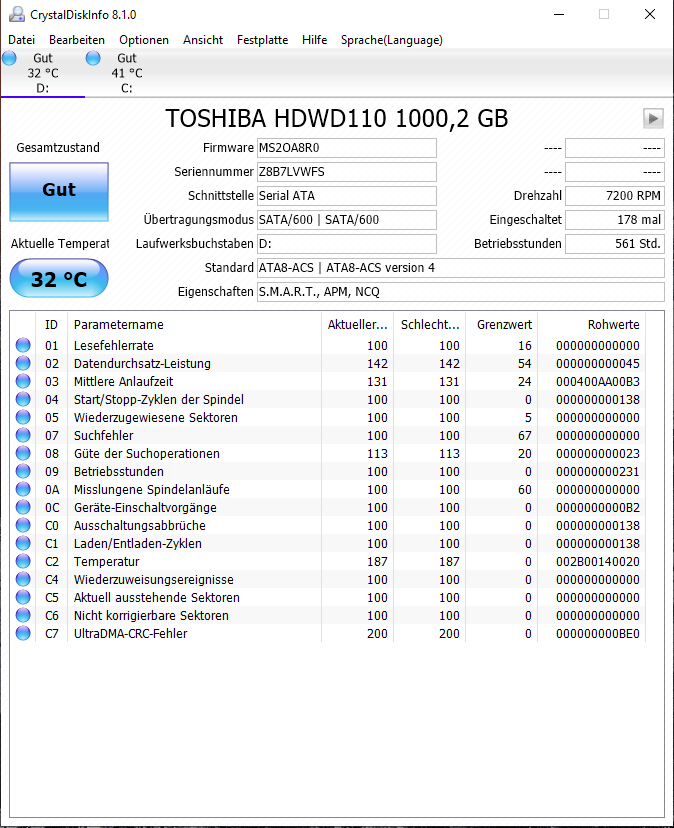This screenshot has height=828, width=674.
Task: Click the Firmware field MS2OA8R0
Action: [347, 148]
